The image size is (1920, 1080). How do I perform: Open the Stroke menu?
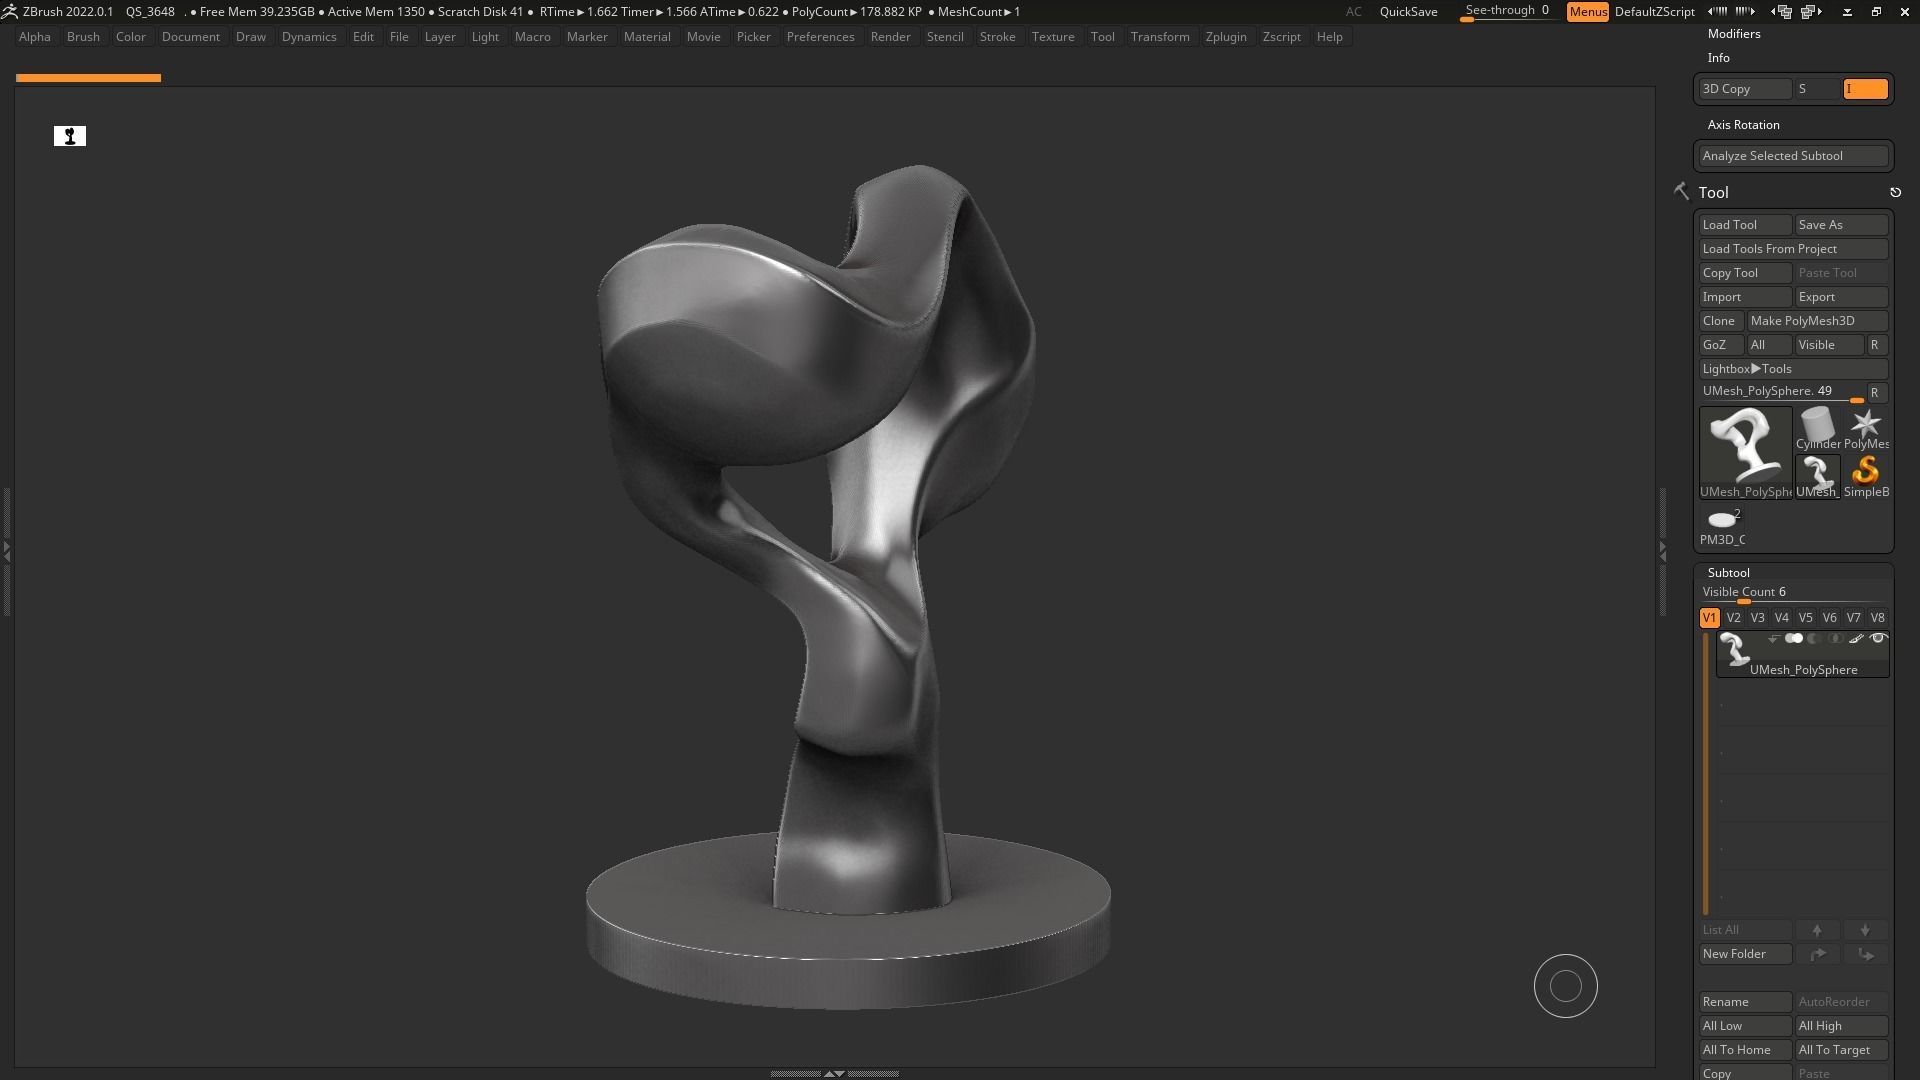tap(997, 37)
